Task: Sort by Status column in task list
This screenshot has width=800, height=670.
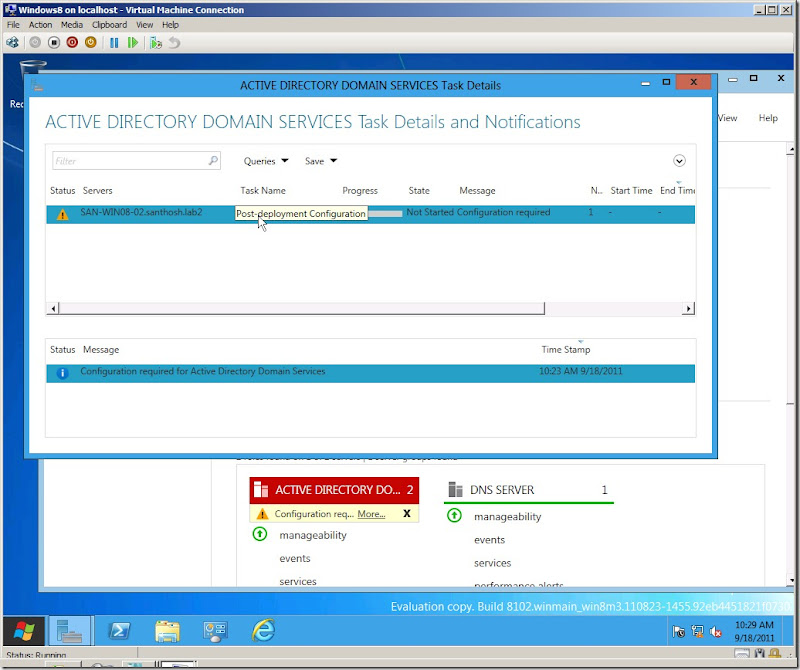Action: 62,190
